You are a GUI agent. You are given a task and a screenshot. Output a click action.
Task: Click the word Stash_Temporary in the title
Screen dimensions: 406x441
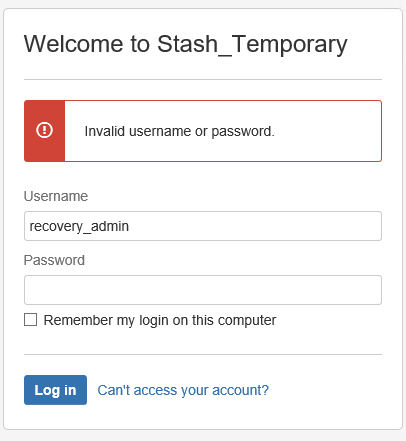coord(252,44)
